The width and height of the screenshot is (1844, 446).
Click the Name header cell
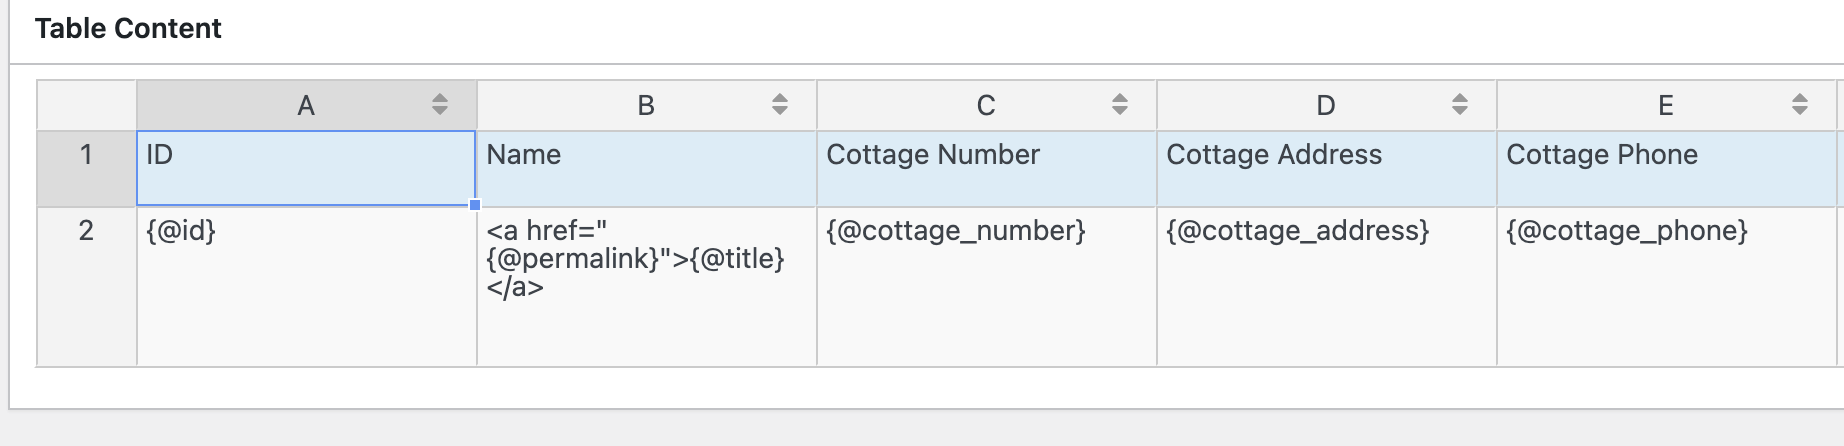click(x=646, y=168)
